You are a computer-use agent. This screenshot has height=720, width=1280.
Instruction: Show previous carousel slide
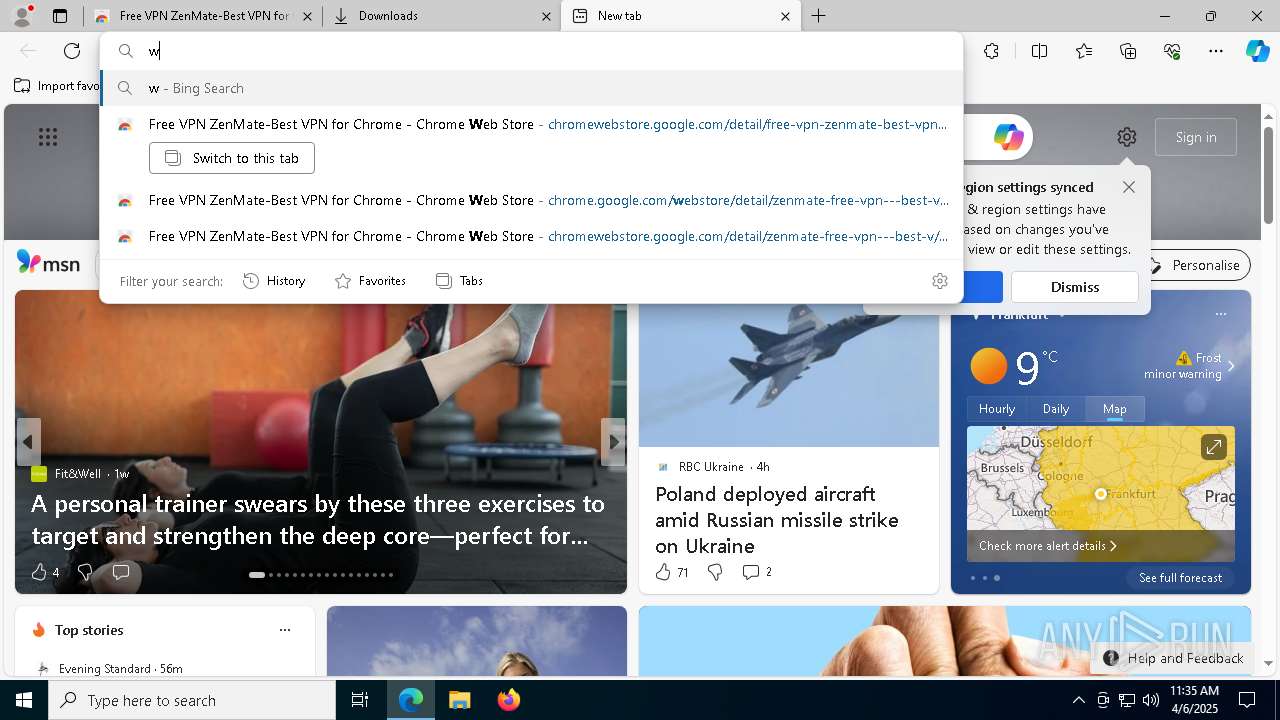(x=28, y=442)
